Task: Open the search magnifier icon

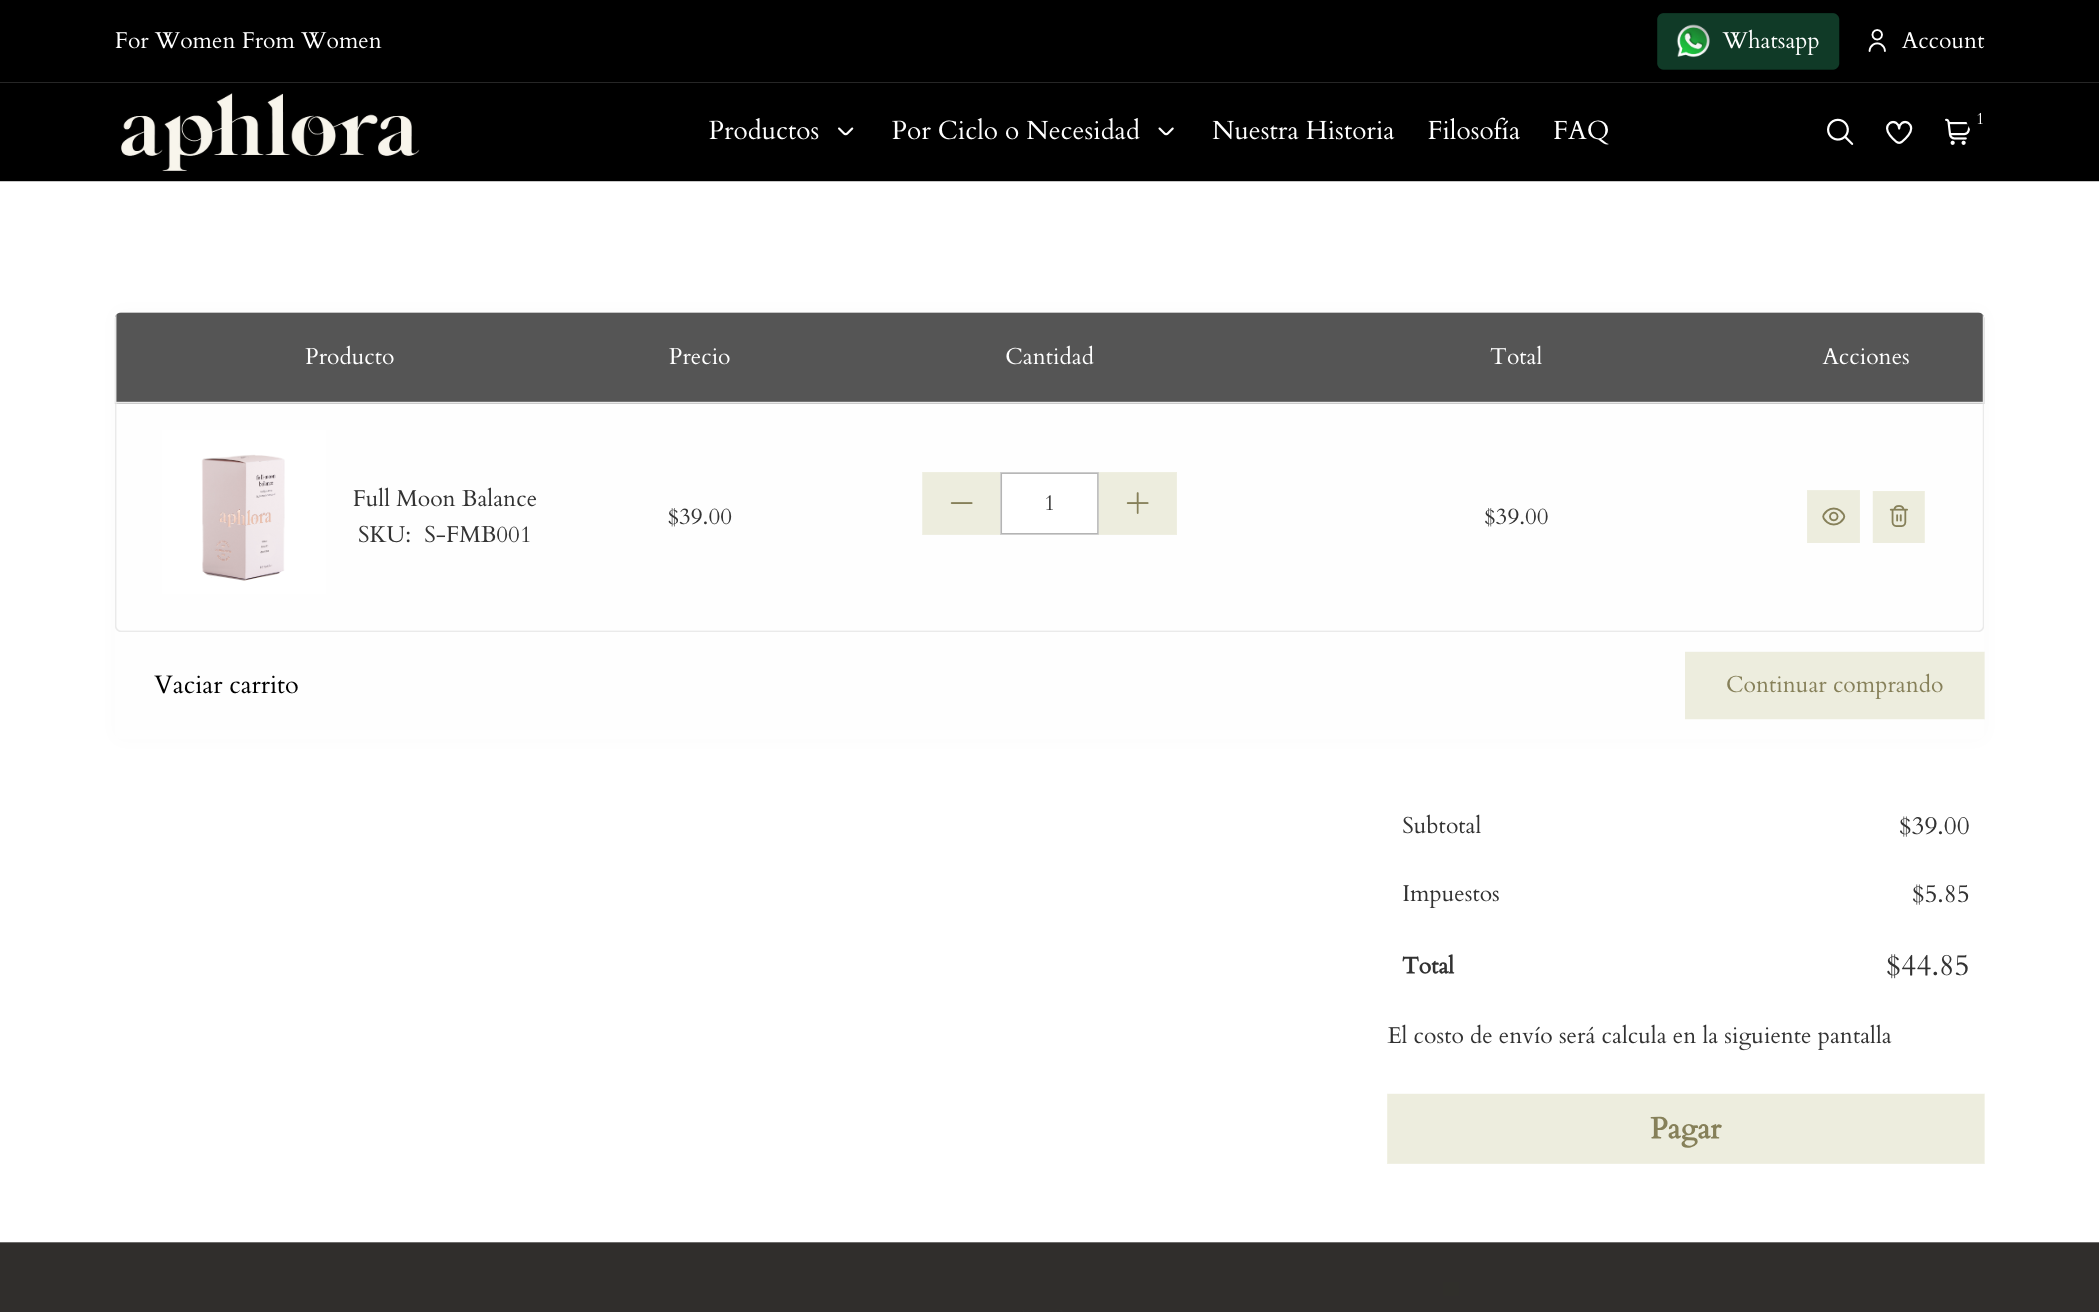Action: point(1839,131)
